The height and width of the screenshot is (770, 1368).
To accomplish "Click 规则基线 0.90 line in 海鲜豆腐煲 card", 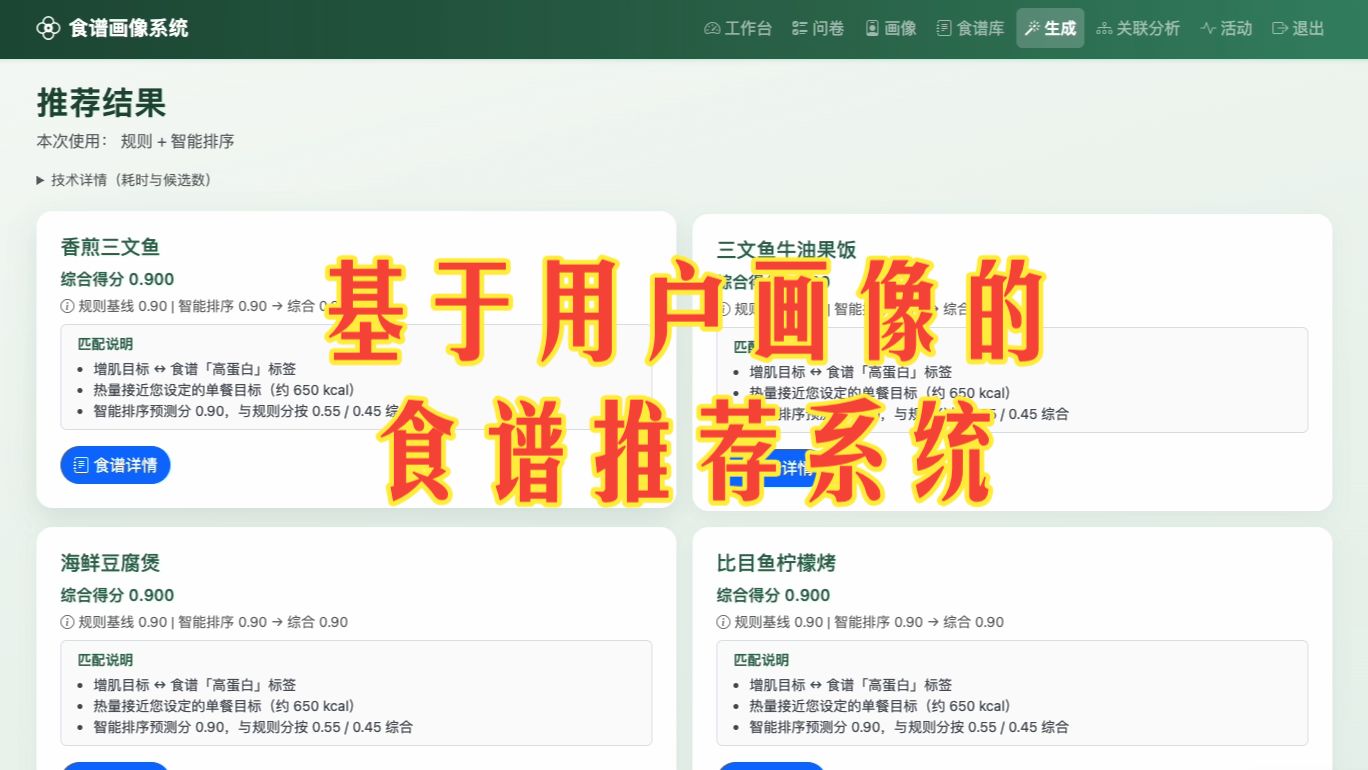I will (204, 622).
